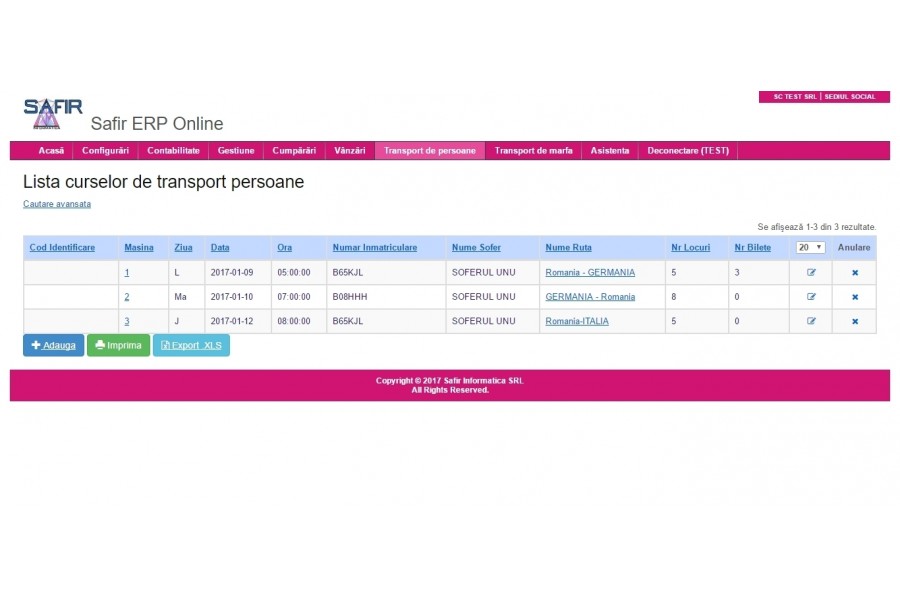Open the rows-per-page dropdown showing 20
Image resolution: width=900 pixels, height=600 pixels.
click(x=810, y=247)
